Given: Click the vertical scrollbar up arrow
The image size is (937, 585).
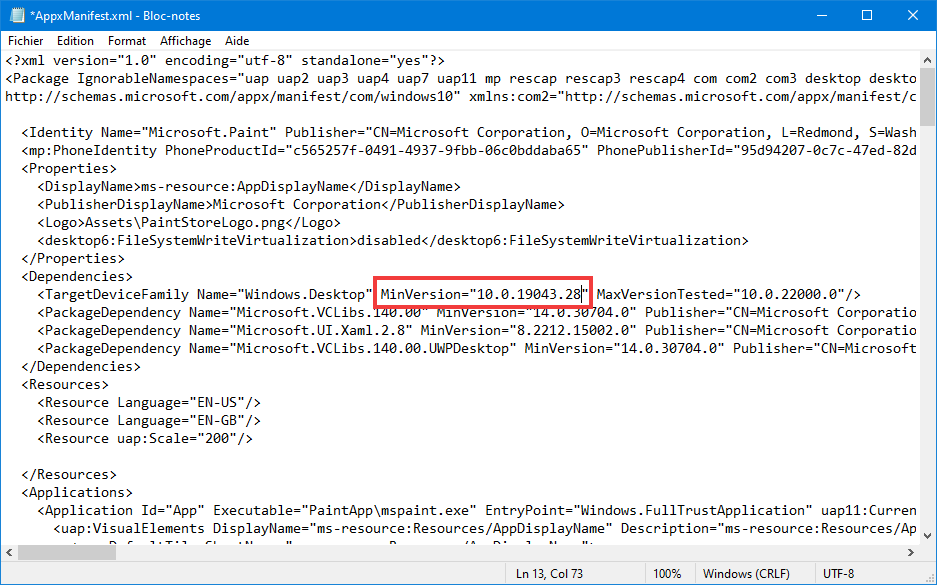Looking at the screenshot, I should coord(927,60).
